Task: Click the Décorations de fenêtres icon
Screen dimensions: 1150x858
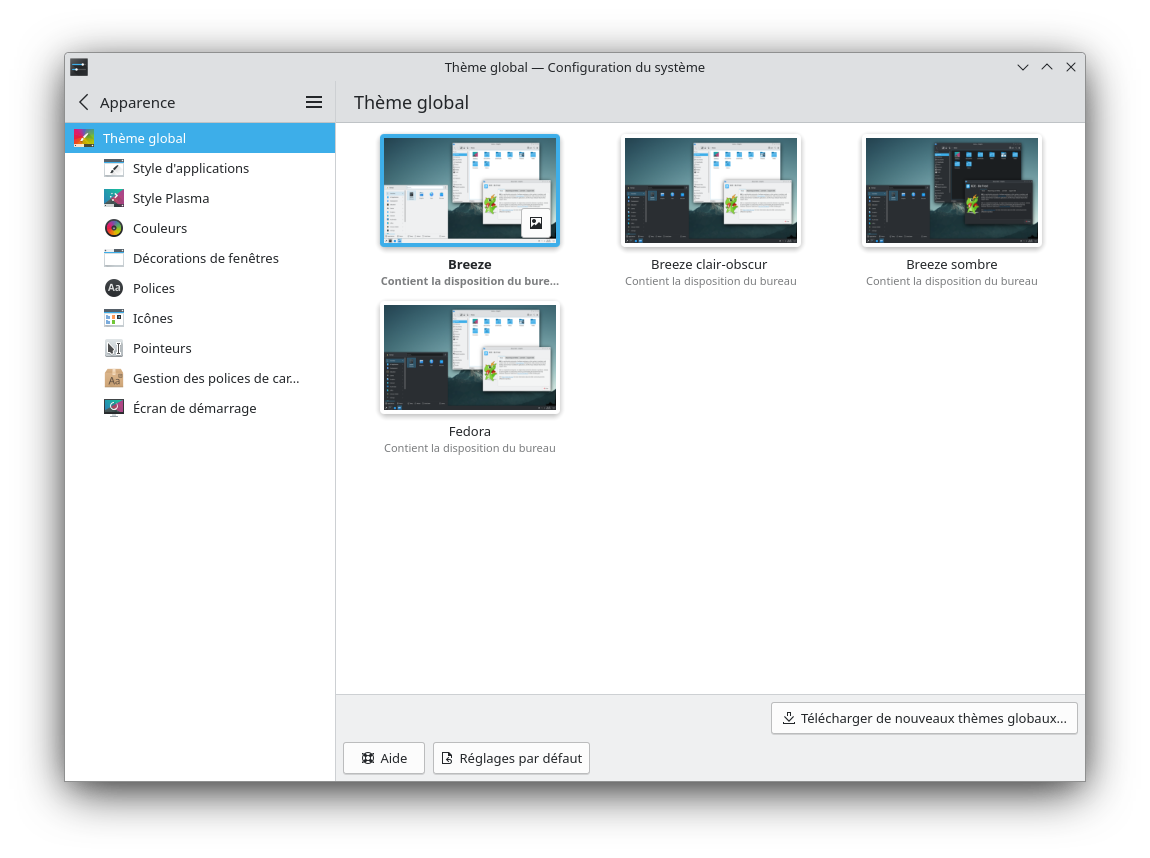Action: [114, 258]
